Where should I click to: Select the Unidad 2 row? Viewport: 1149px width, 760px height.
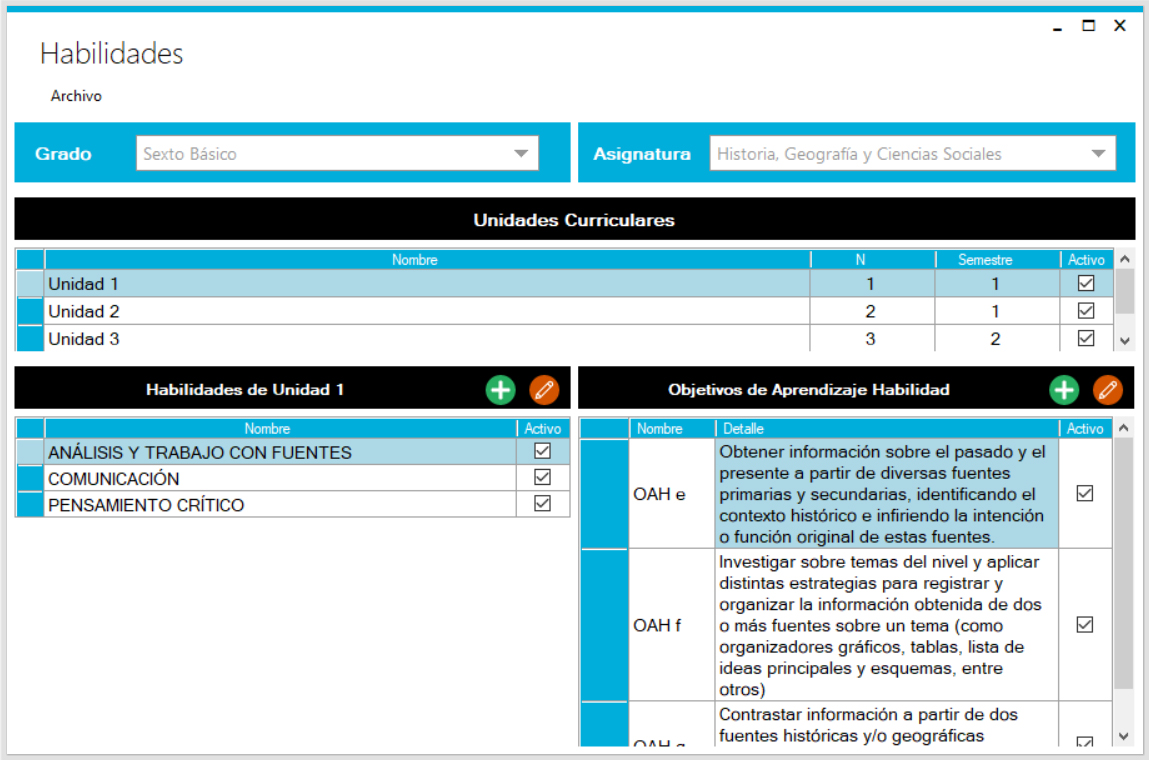click(564, 311)
